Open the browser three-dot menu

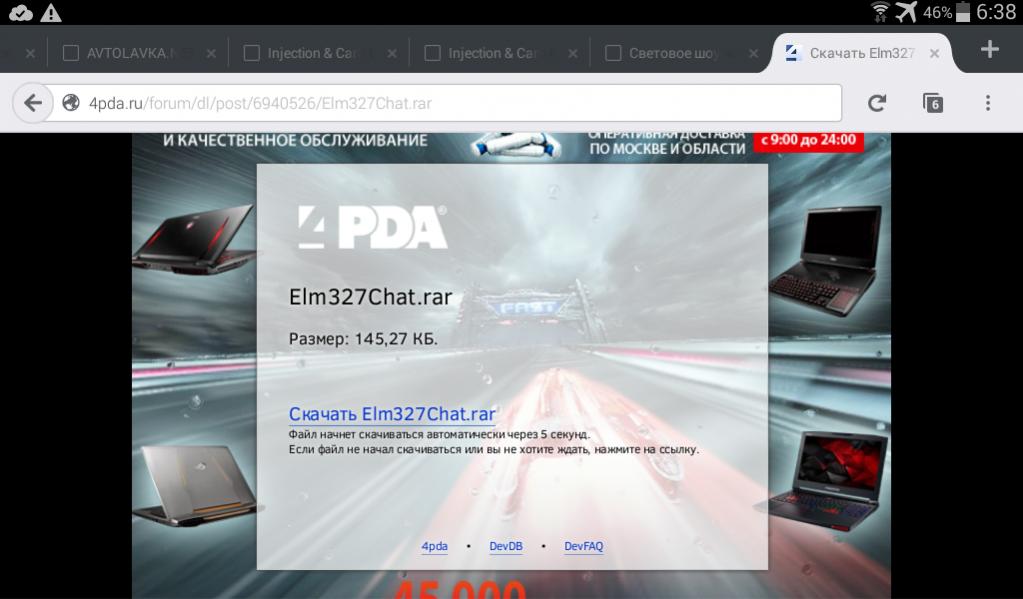[988, 103]
